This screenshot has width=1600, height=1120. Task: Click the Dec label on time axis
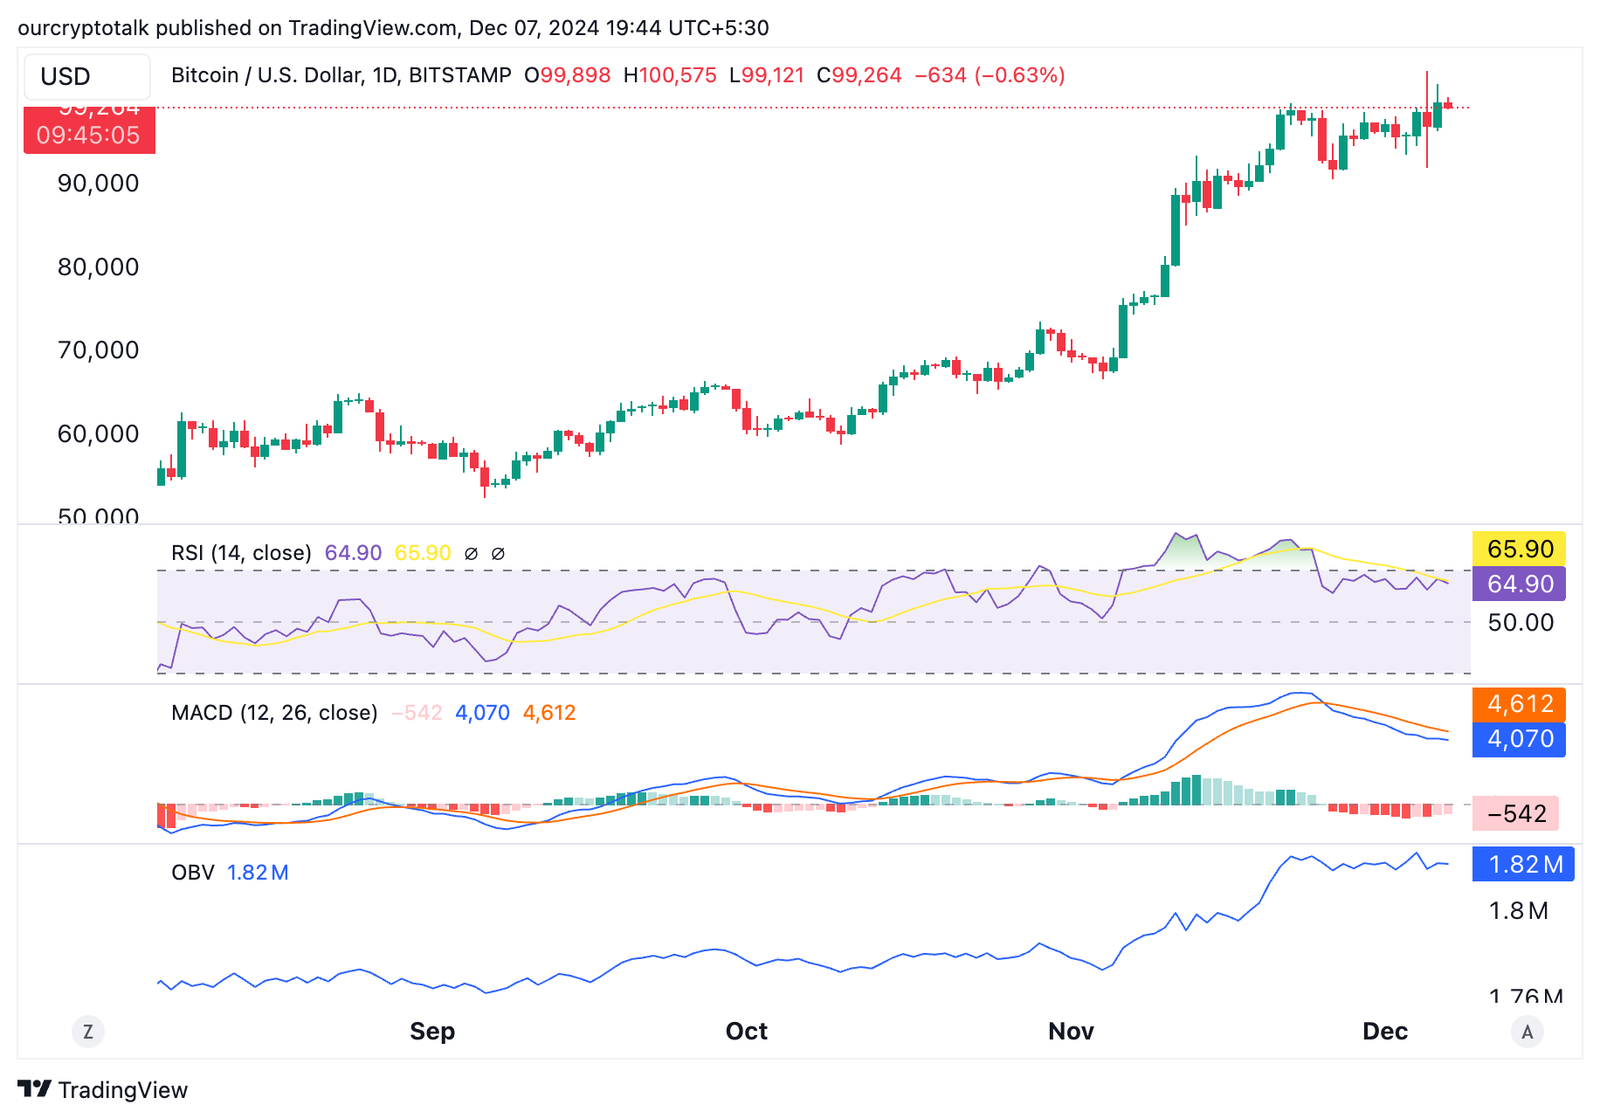[1385, 1031]
